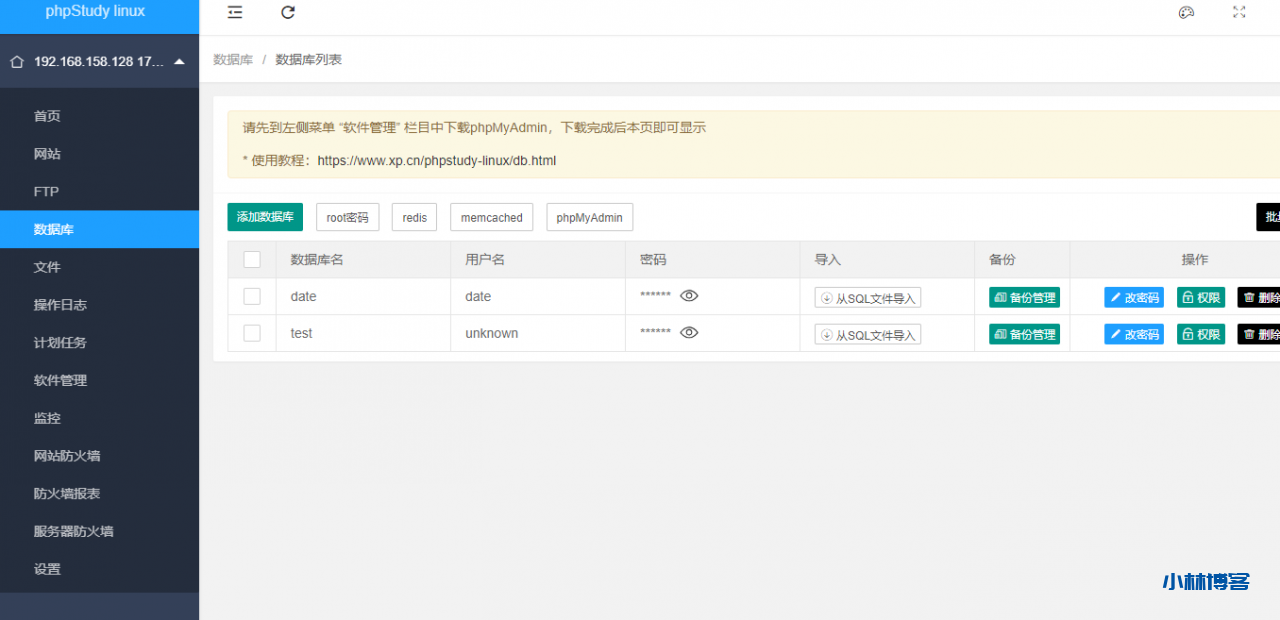The width and height of the screenshot is (1280, 620).
Task: Select 监控 from the sidebar menu
Action: (46, 418)
